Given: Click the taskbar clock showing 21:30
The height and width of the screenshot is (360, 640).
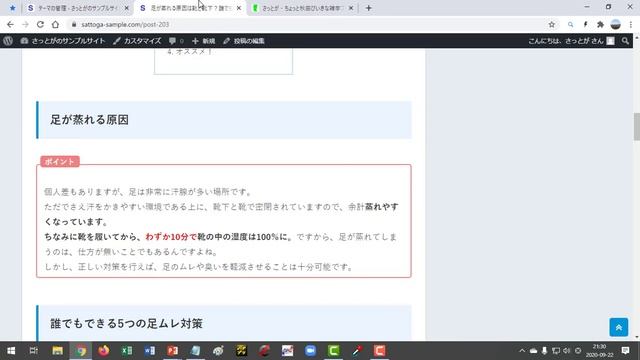Looking at the screenshot, I should [600, 351].
